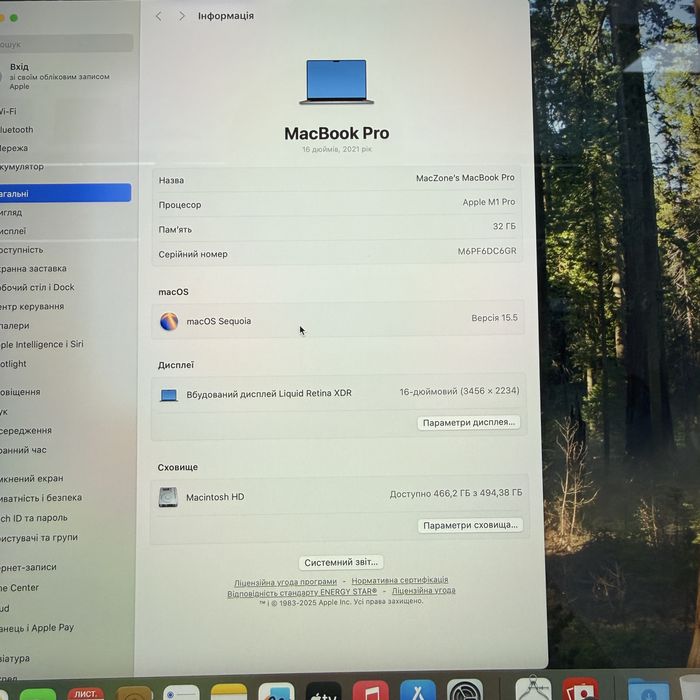700x700 pixels.
Task: Click the MacBook Pro laptop image
Action: [337, 82]
